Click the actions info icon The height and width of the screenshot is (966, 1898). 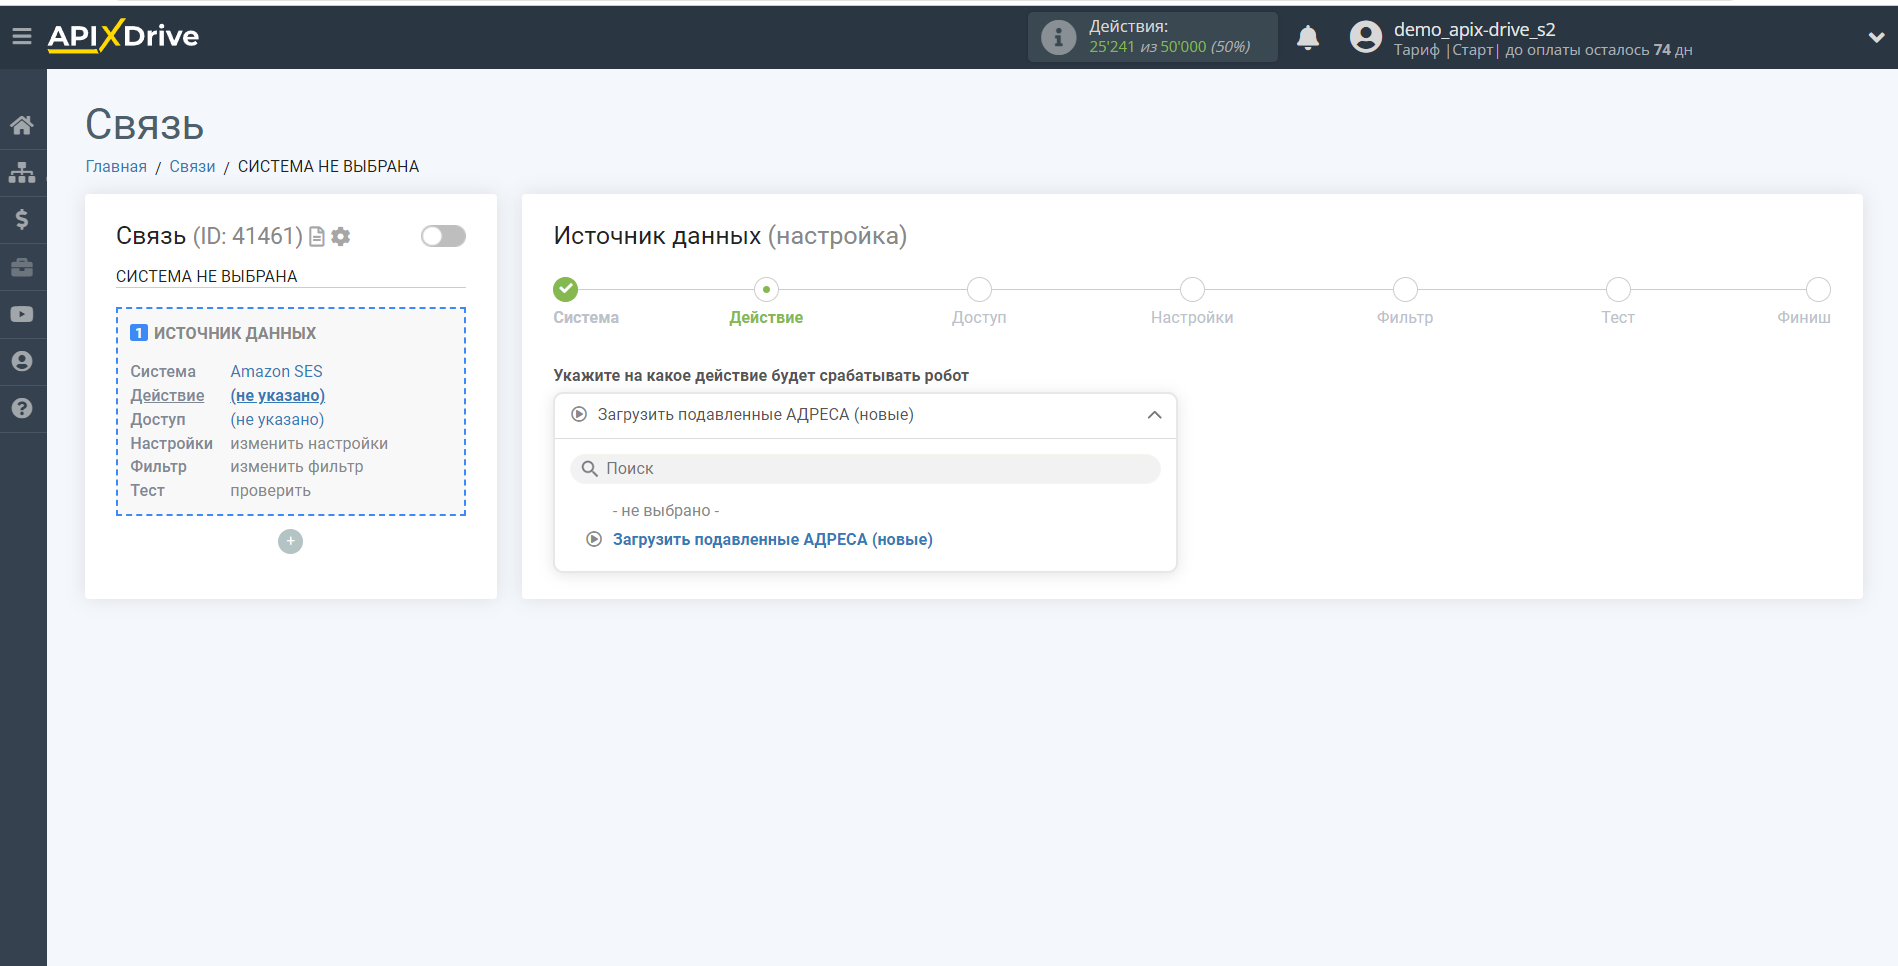coord(1058,38)
